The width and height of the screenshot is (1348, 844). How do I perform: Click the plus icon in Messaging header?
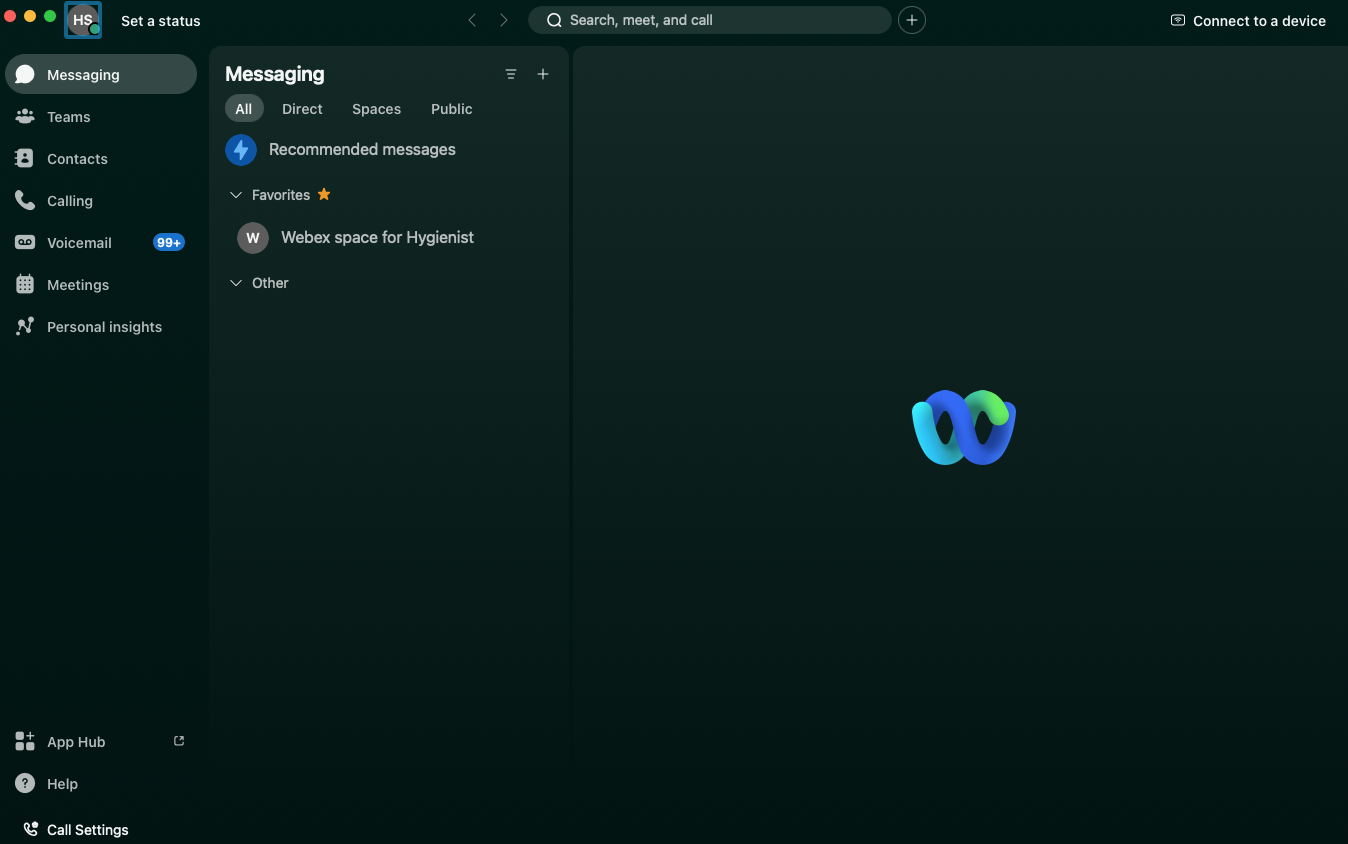(x=543, y=74)
